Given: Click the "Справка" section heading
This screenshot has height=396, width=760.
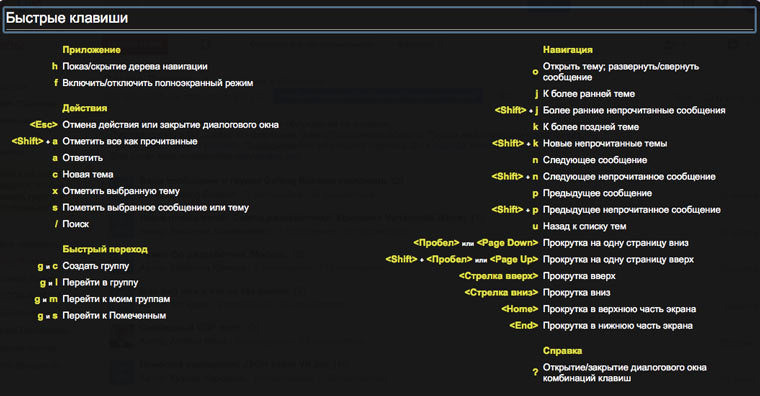Looking at the screenshot, I should (562, 351).
